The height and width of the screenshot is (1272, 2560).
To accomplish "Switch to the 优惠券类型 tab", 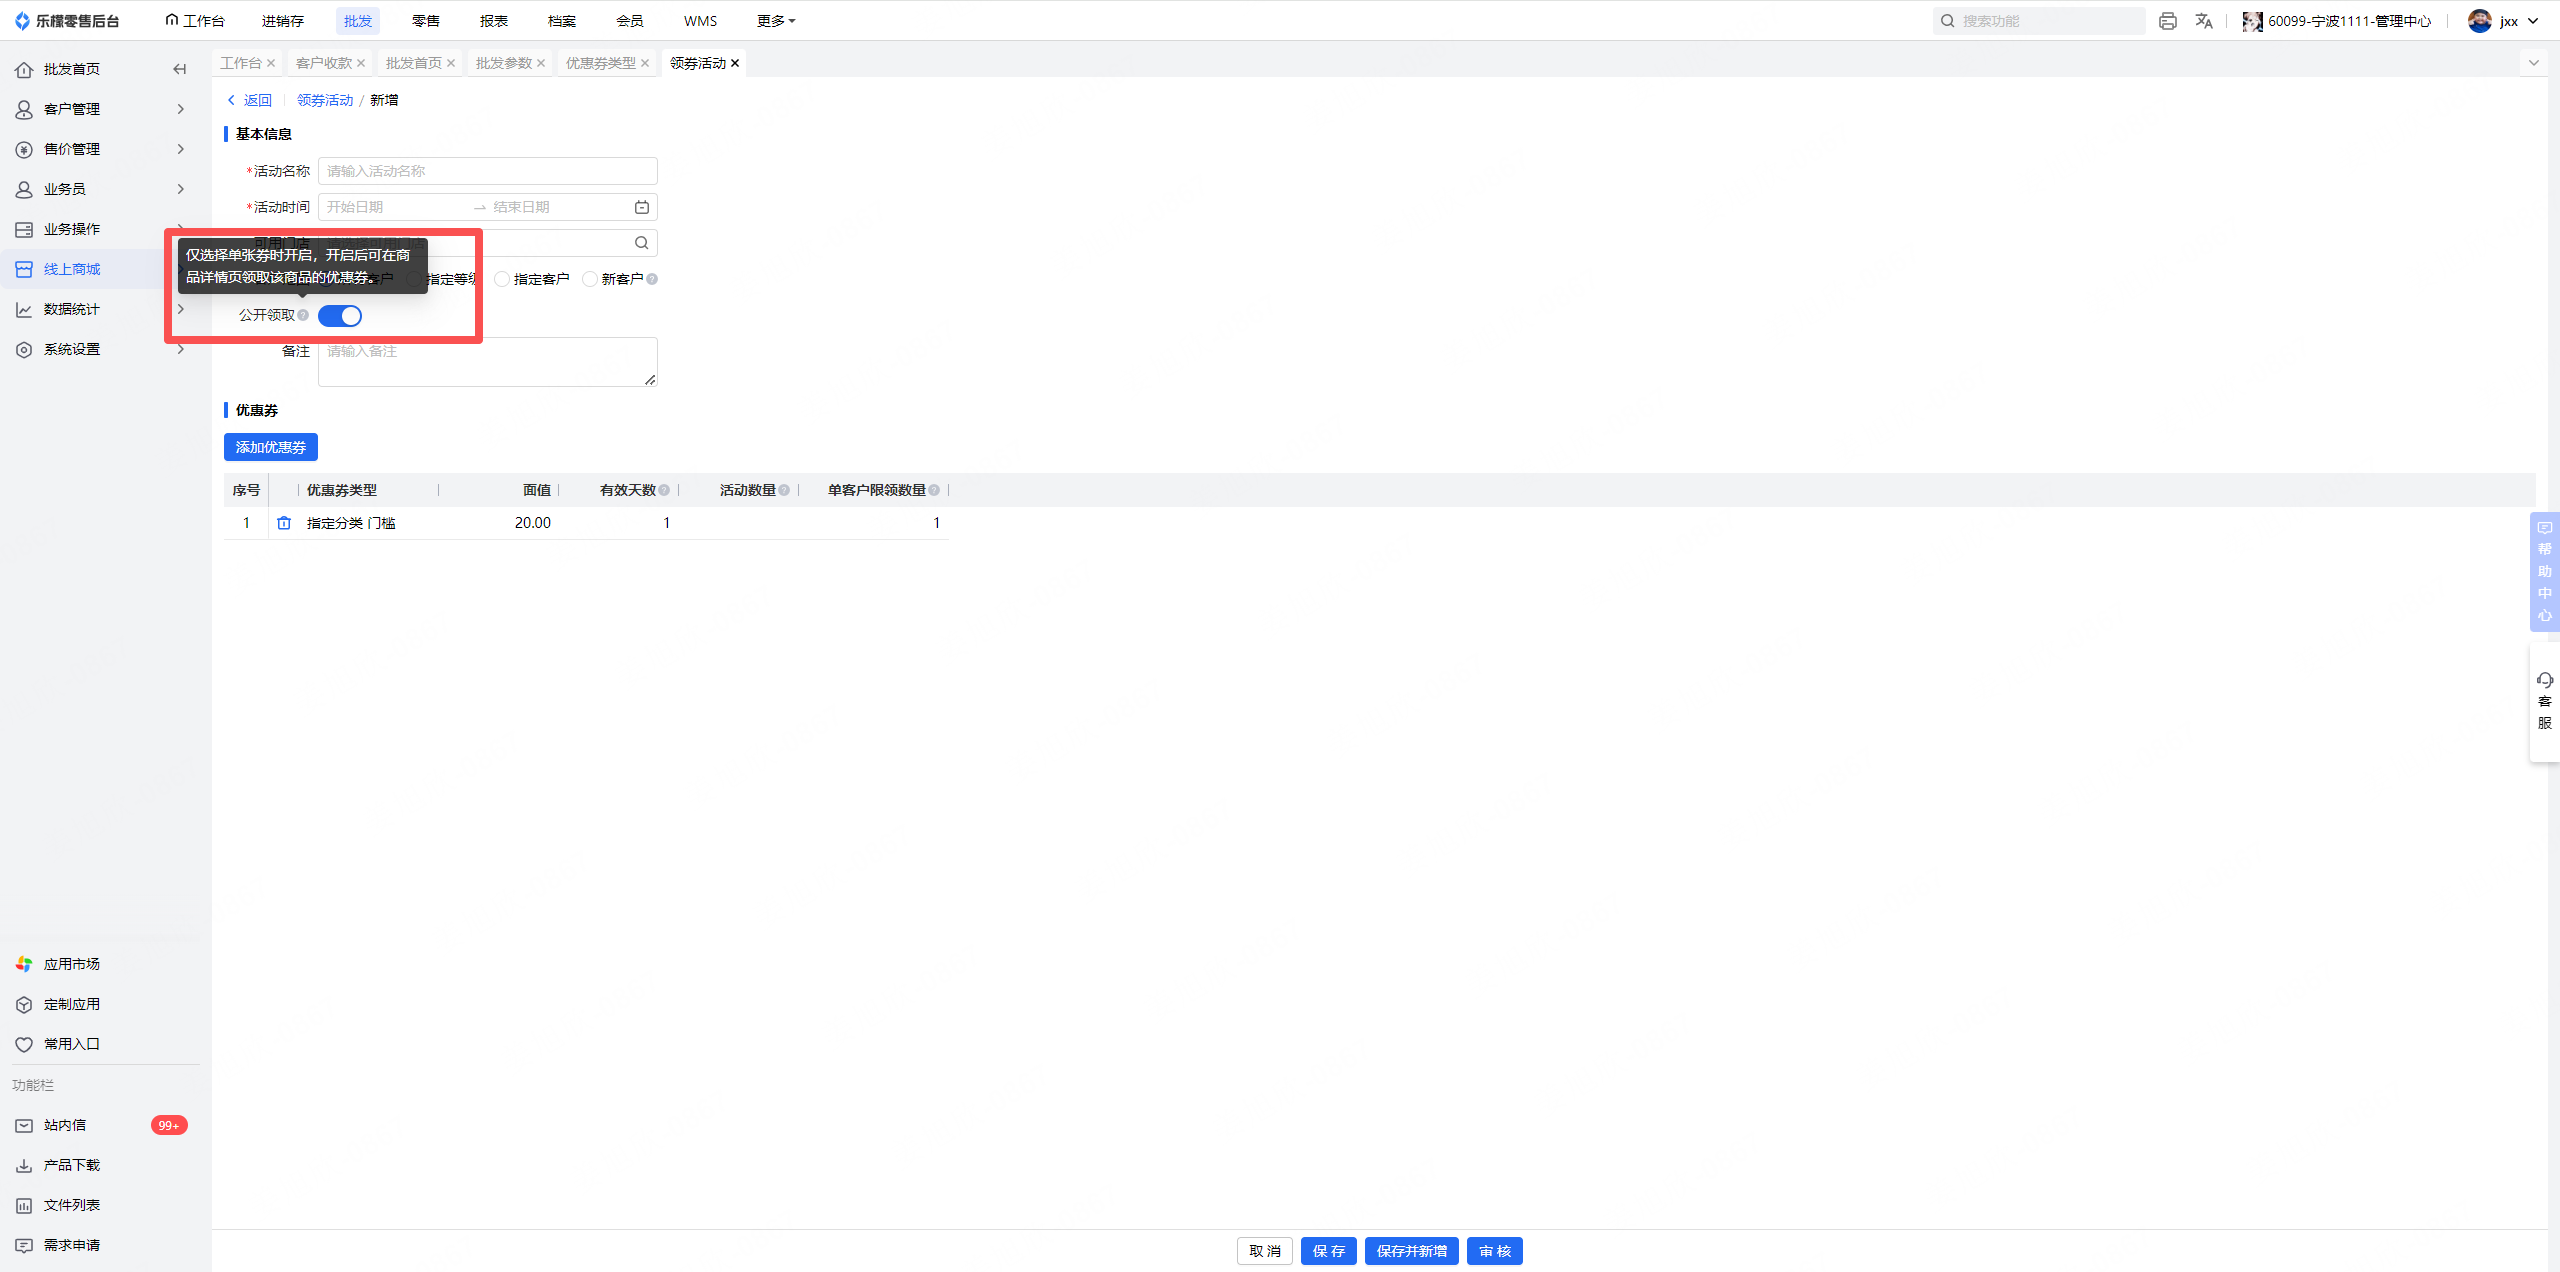I will click(600, 63).
